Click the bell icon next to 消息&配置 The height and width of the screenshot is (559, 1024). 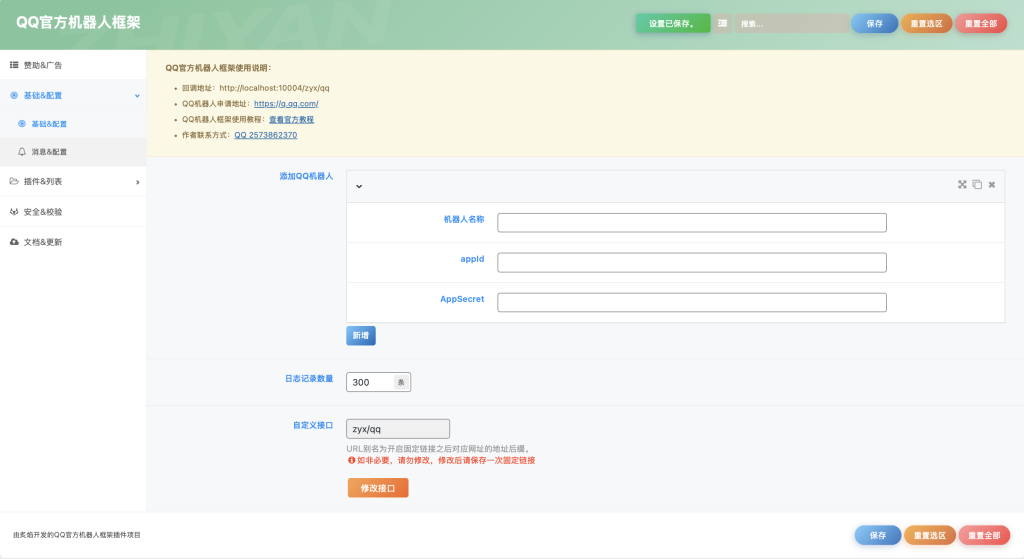pos(22,152)
